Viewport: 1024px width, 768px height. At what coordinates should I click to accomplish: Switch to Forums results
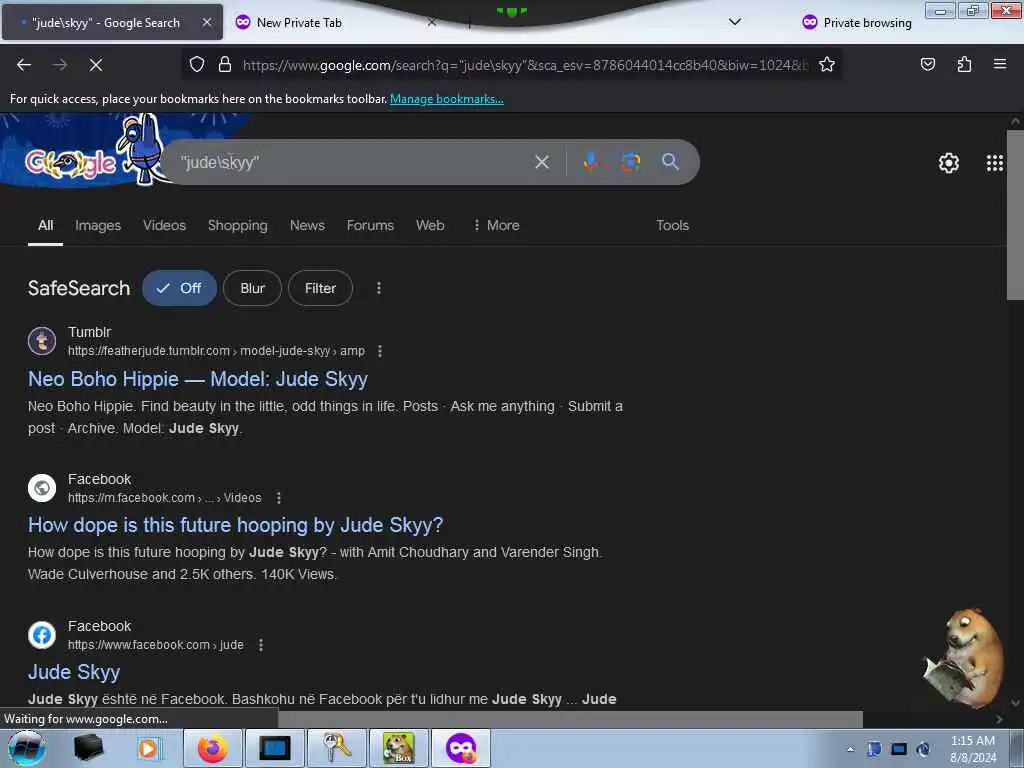pos(370,225)
